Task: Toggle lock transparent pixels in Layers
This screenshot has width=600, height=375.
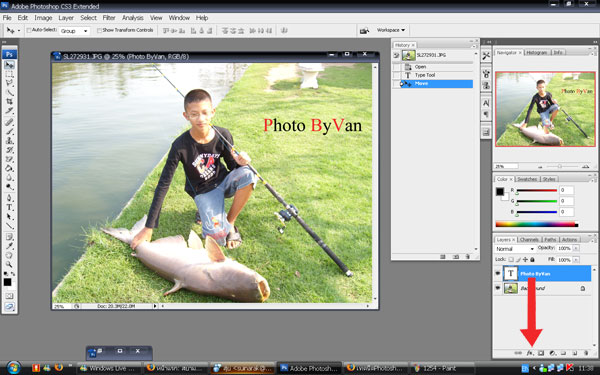Action: click(x=511, y=259)
